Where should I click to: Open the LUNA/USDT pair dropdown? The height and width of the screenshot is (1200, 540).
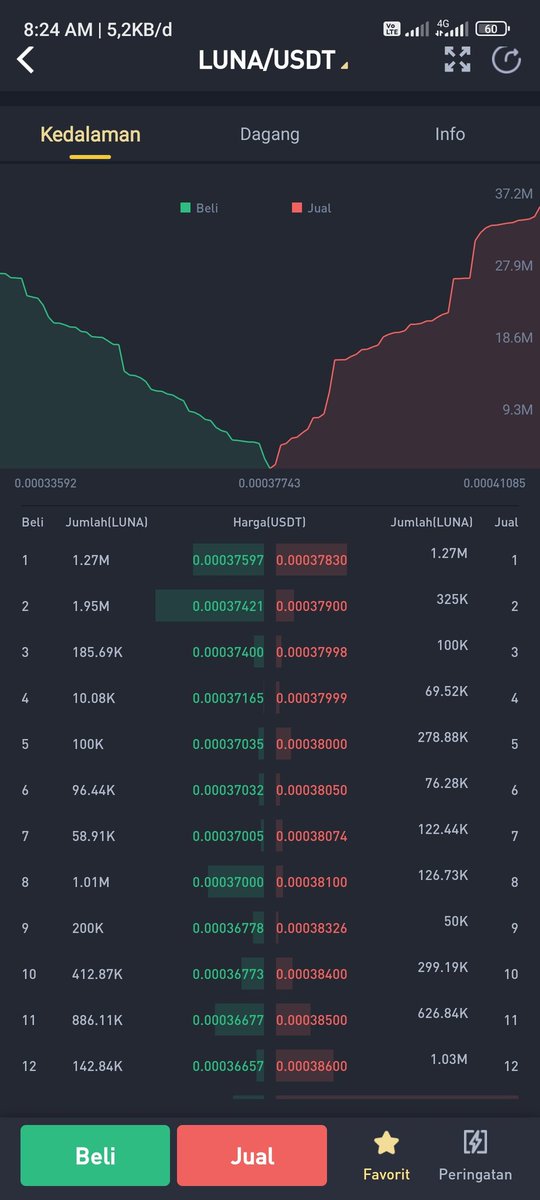273,60
